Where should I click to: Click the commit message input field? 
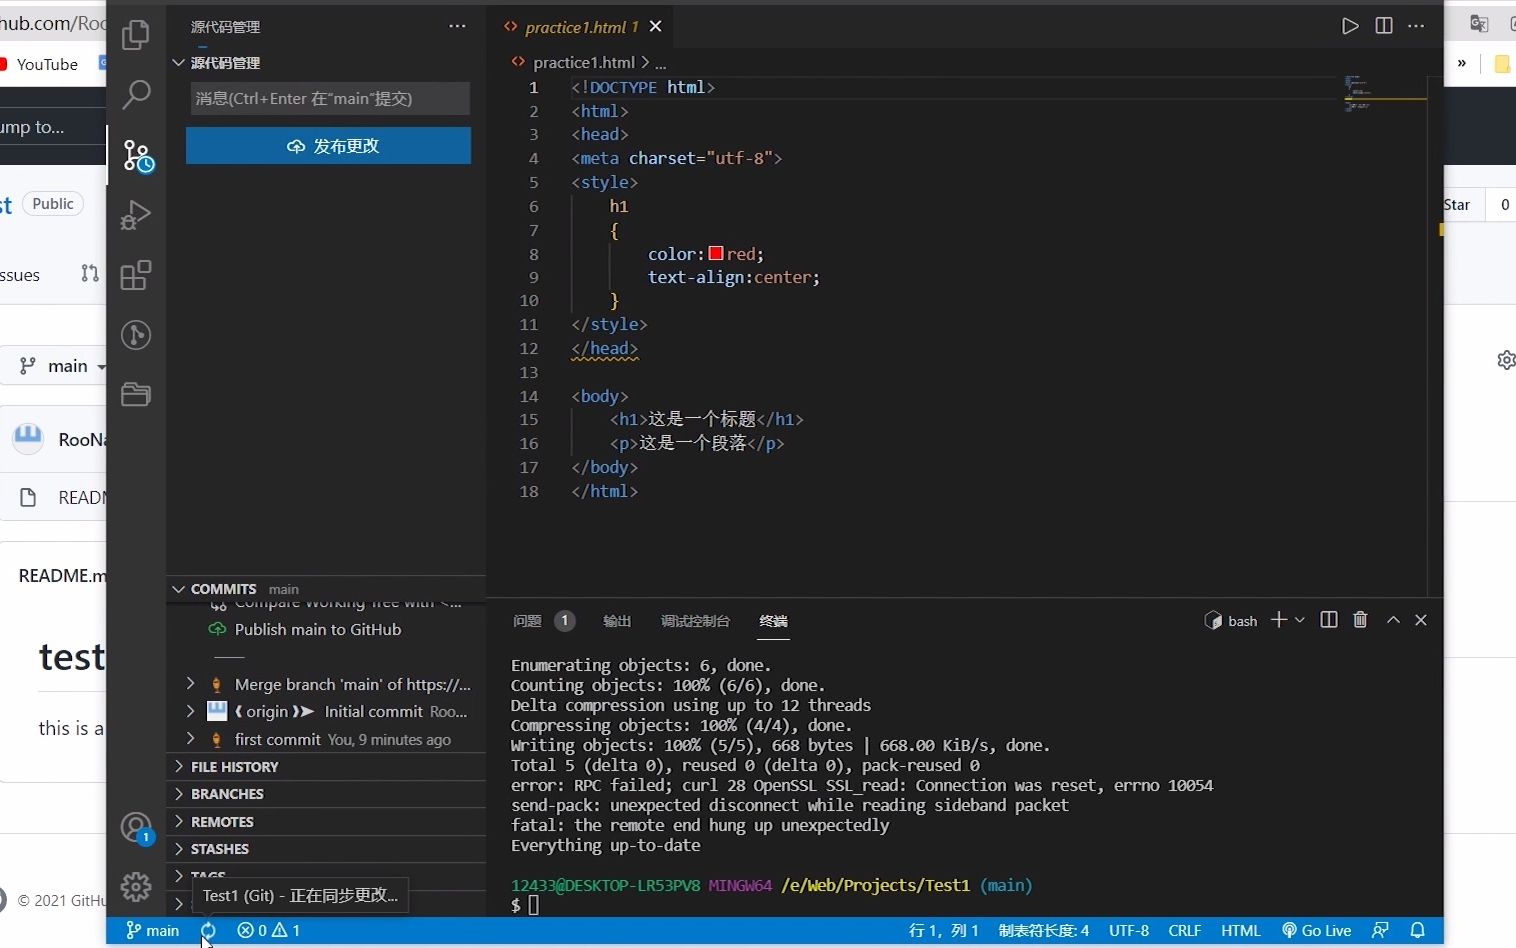328,98
